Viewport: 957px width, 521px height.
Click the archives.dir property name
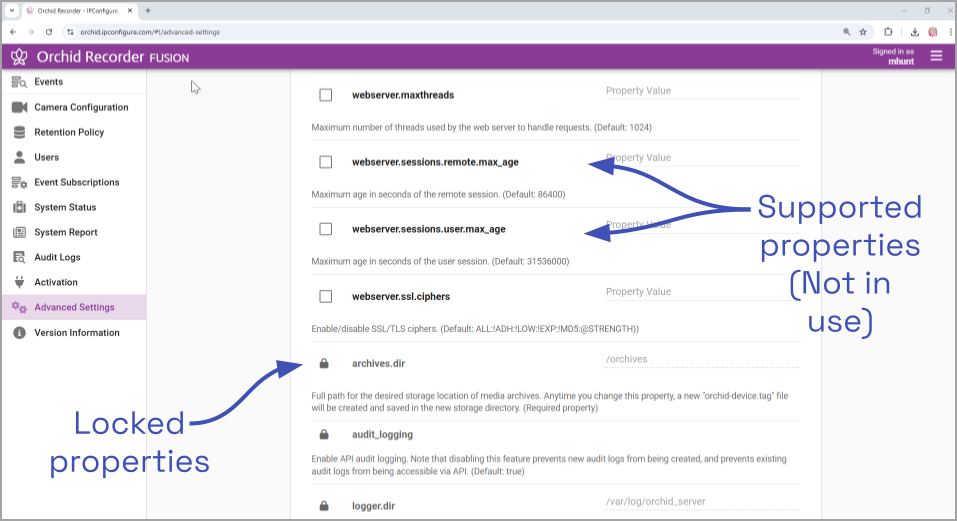(378, 364)
